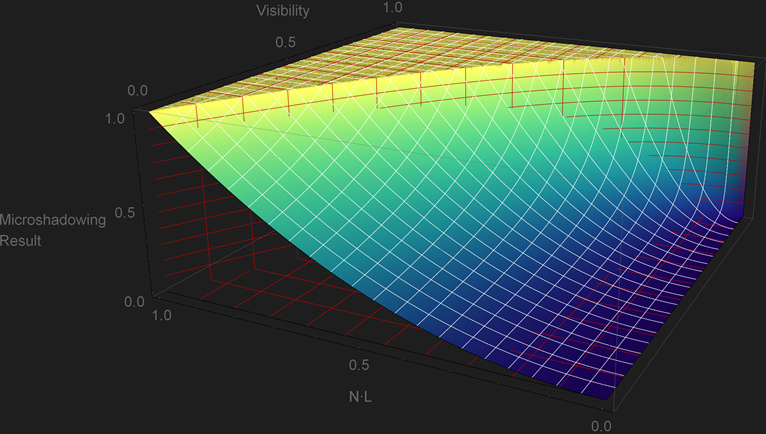The image size is (766, 434).
Task: Click the 1.0 tick on Visibility axis
Action: point(395,7)
